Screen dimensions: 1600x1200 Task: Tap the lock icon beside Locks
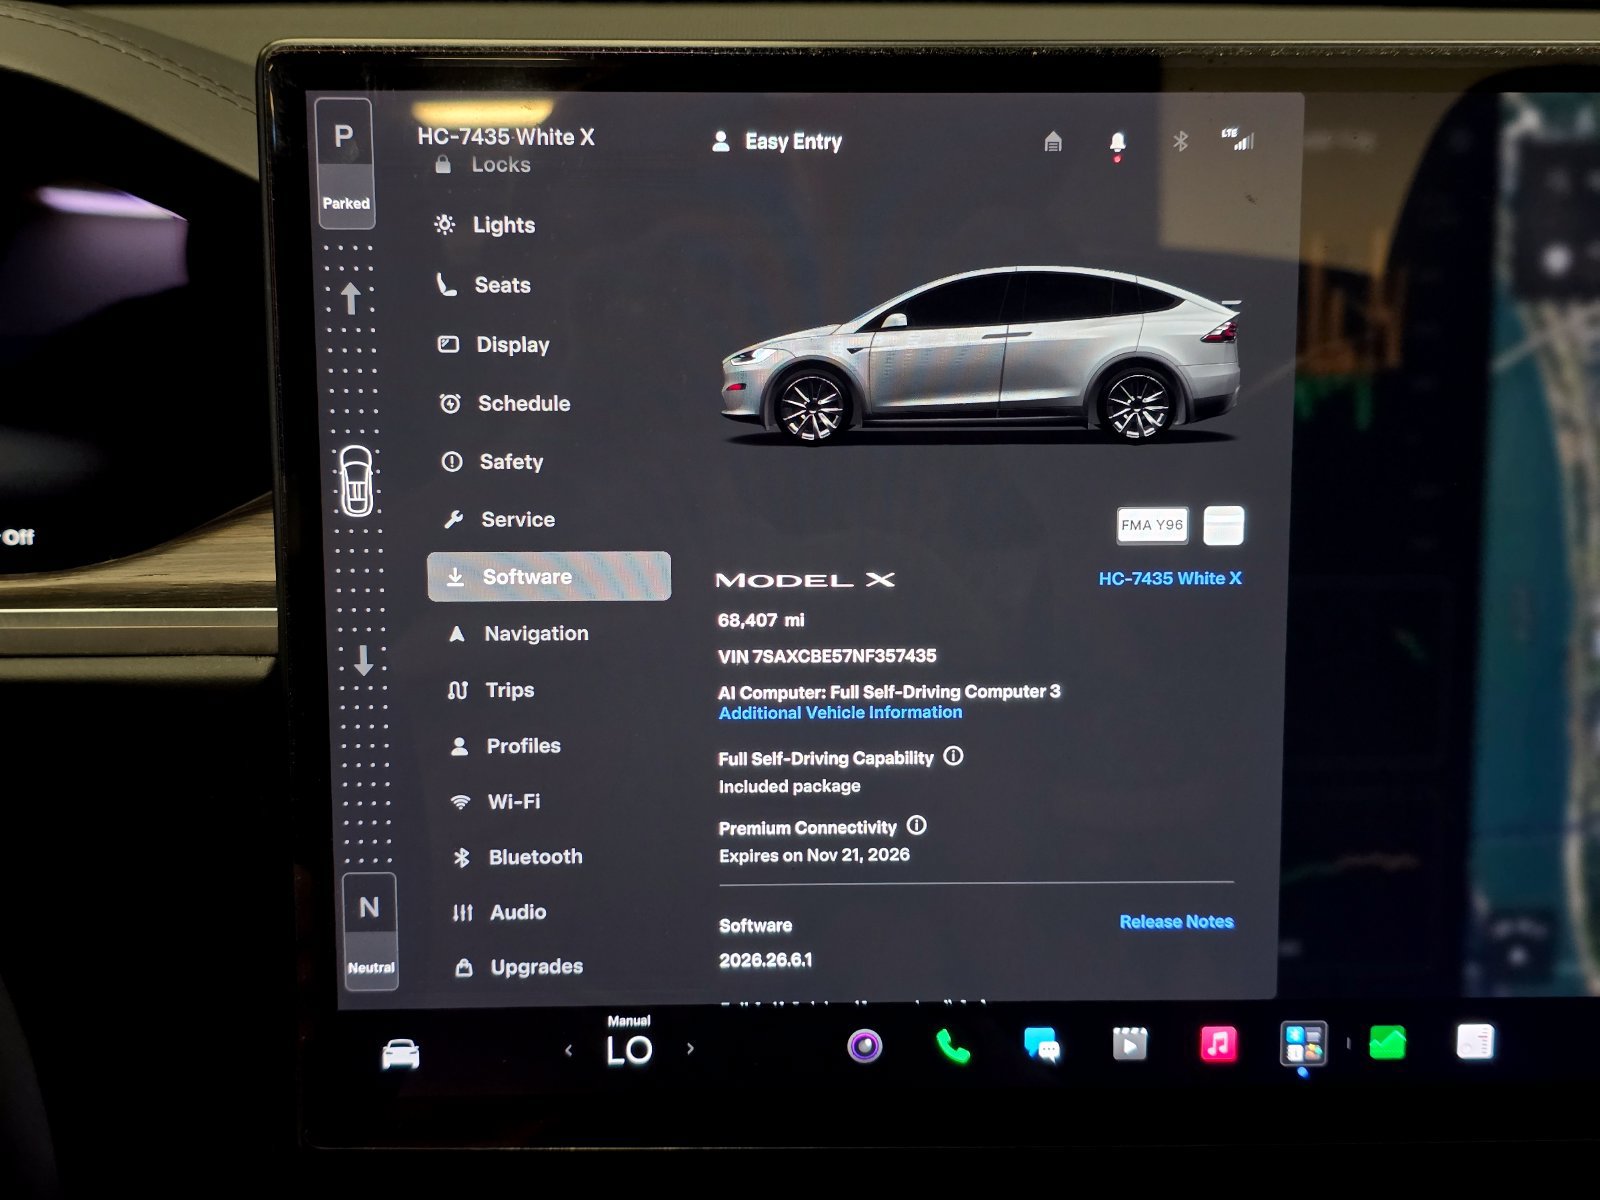click(x=443, y=165)
